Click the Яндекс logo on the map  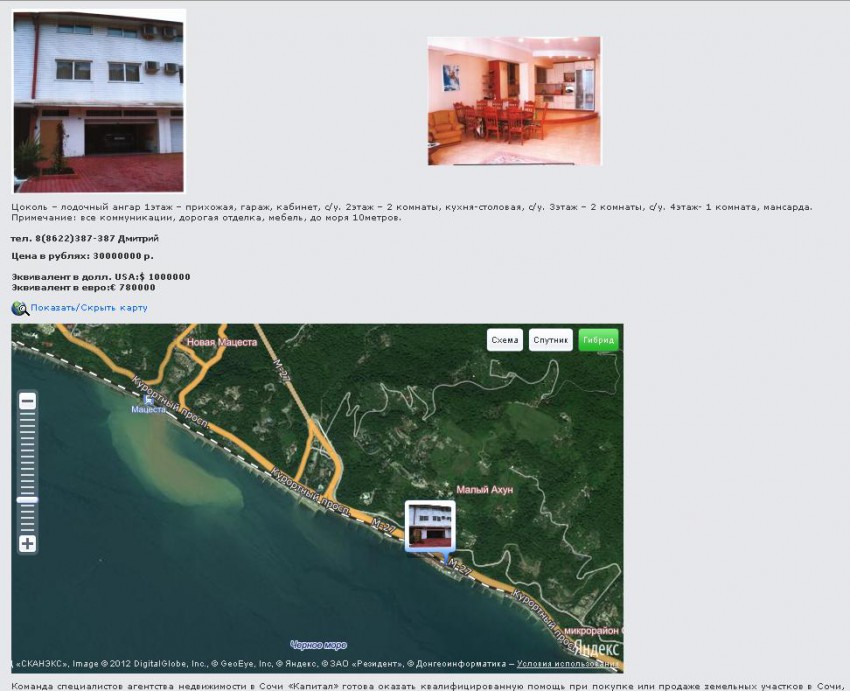click(596, 648)
